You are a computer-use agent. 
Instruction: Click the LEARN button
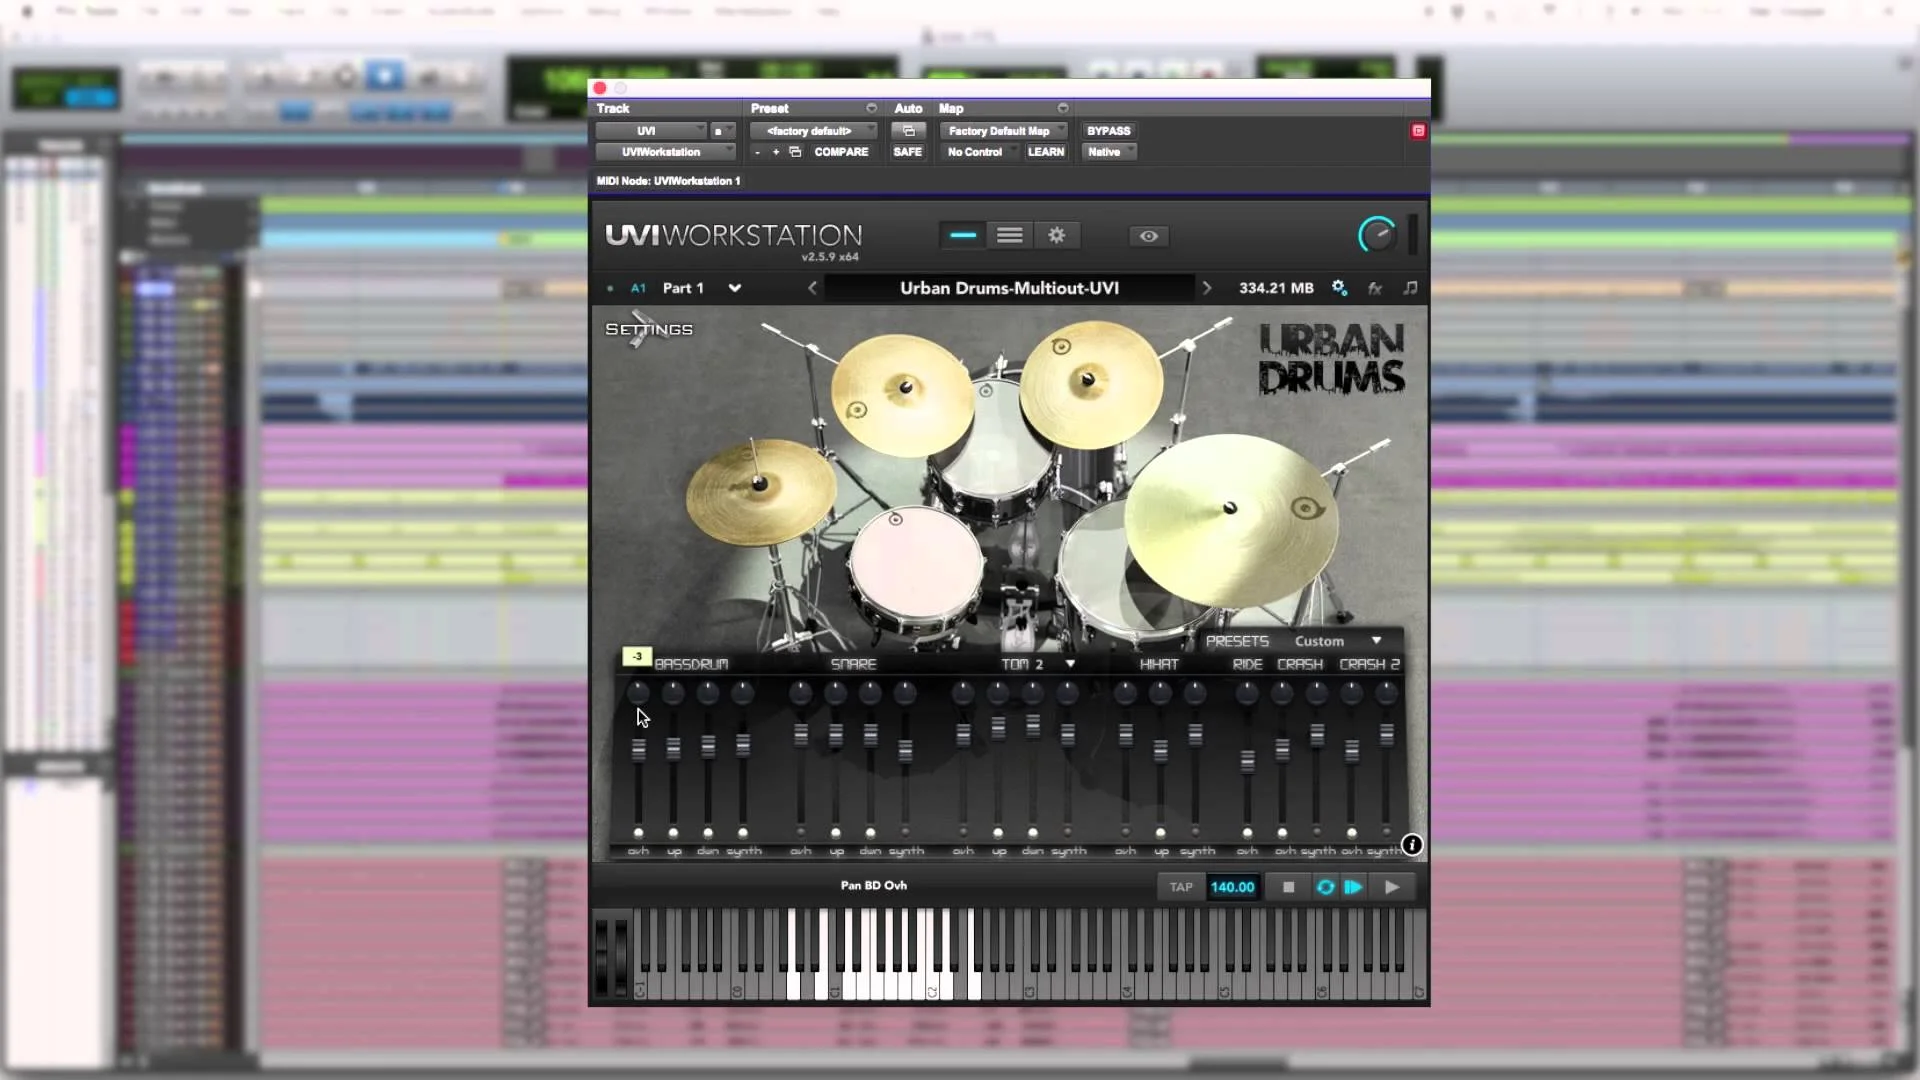pos(1046,151)
